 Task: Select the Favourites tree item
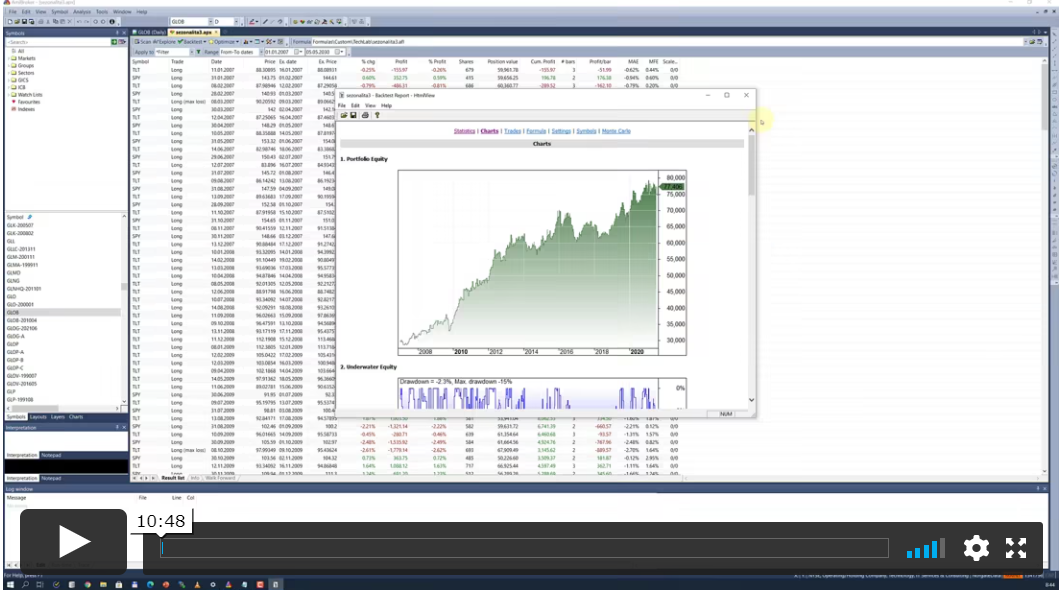click(x=28, y=102)
